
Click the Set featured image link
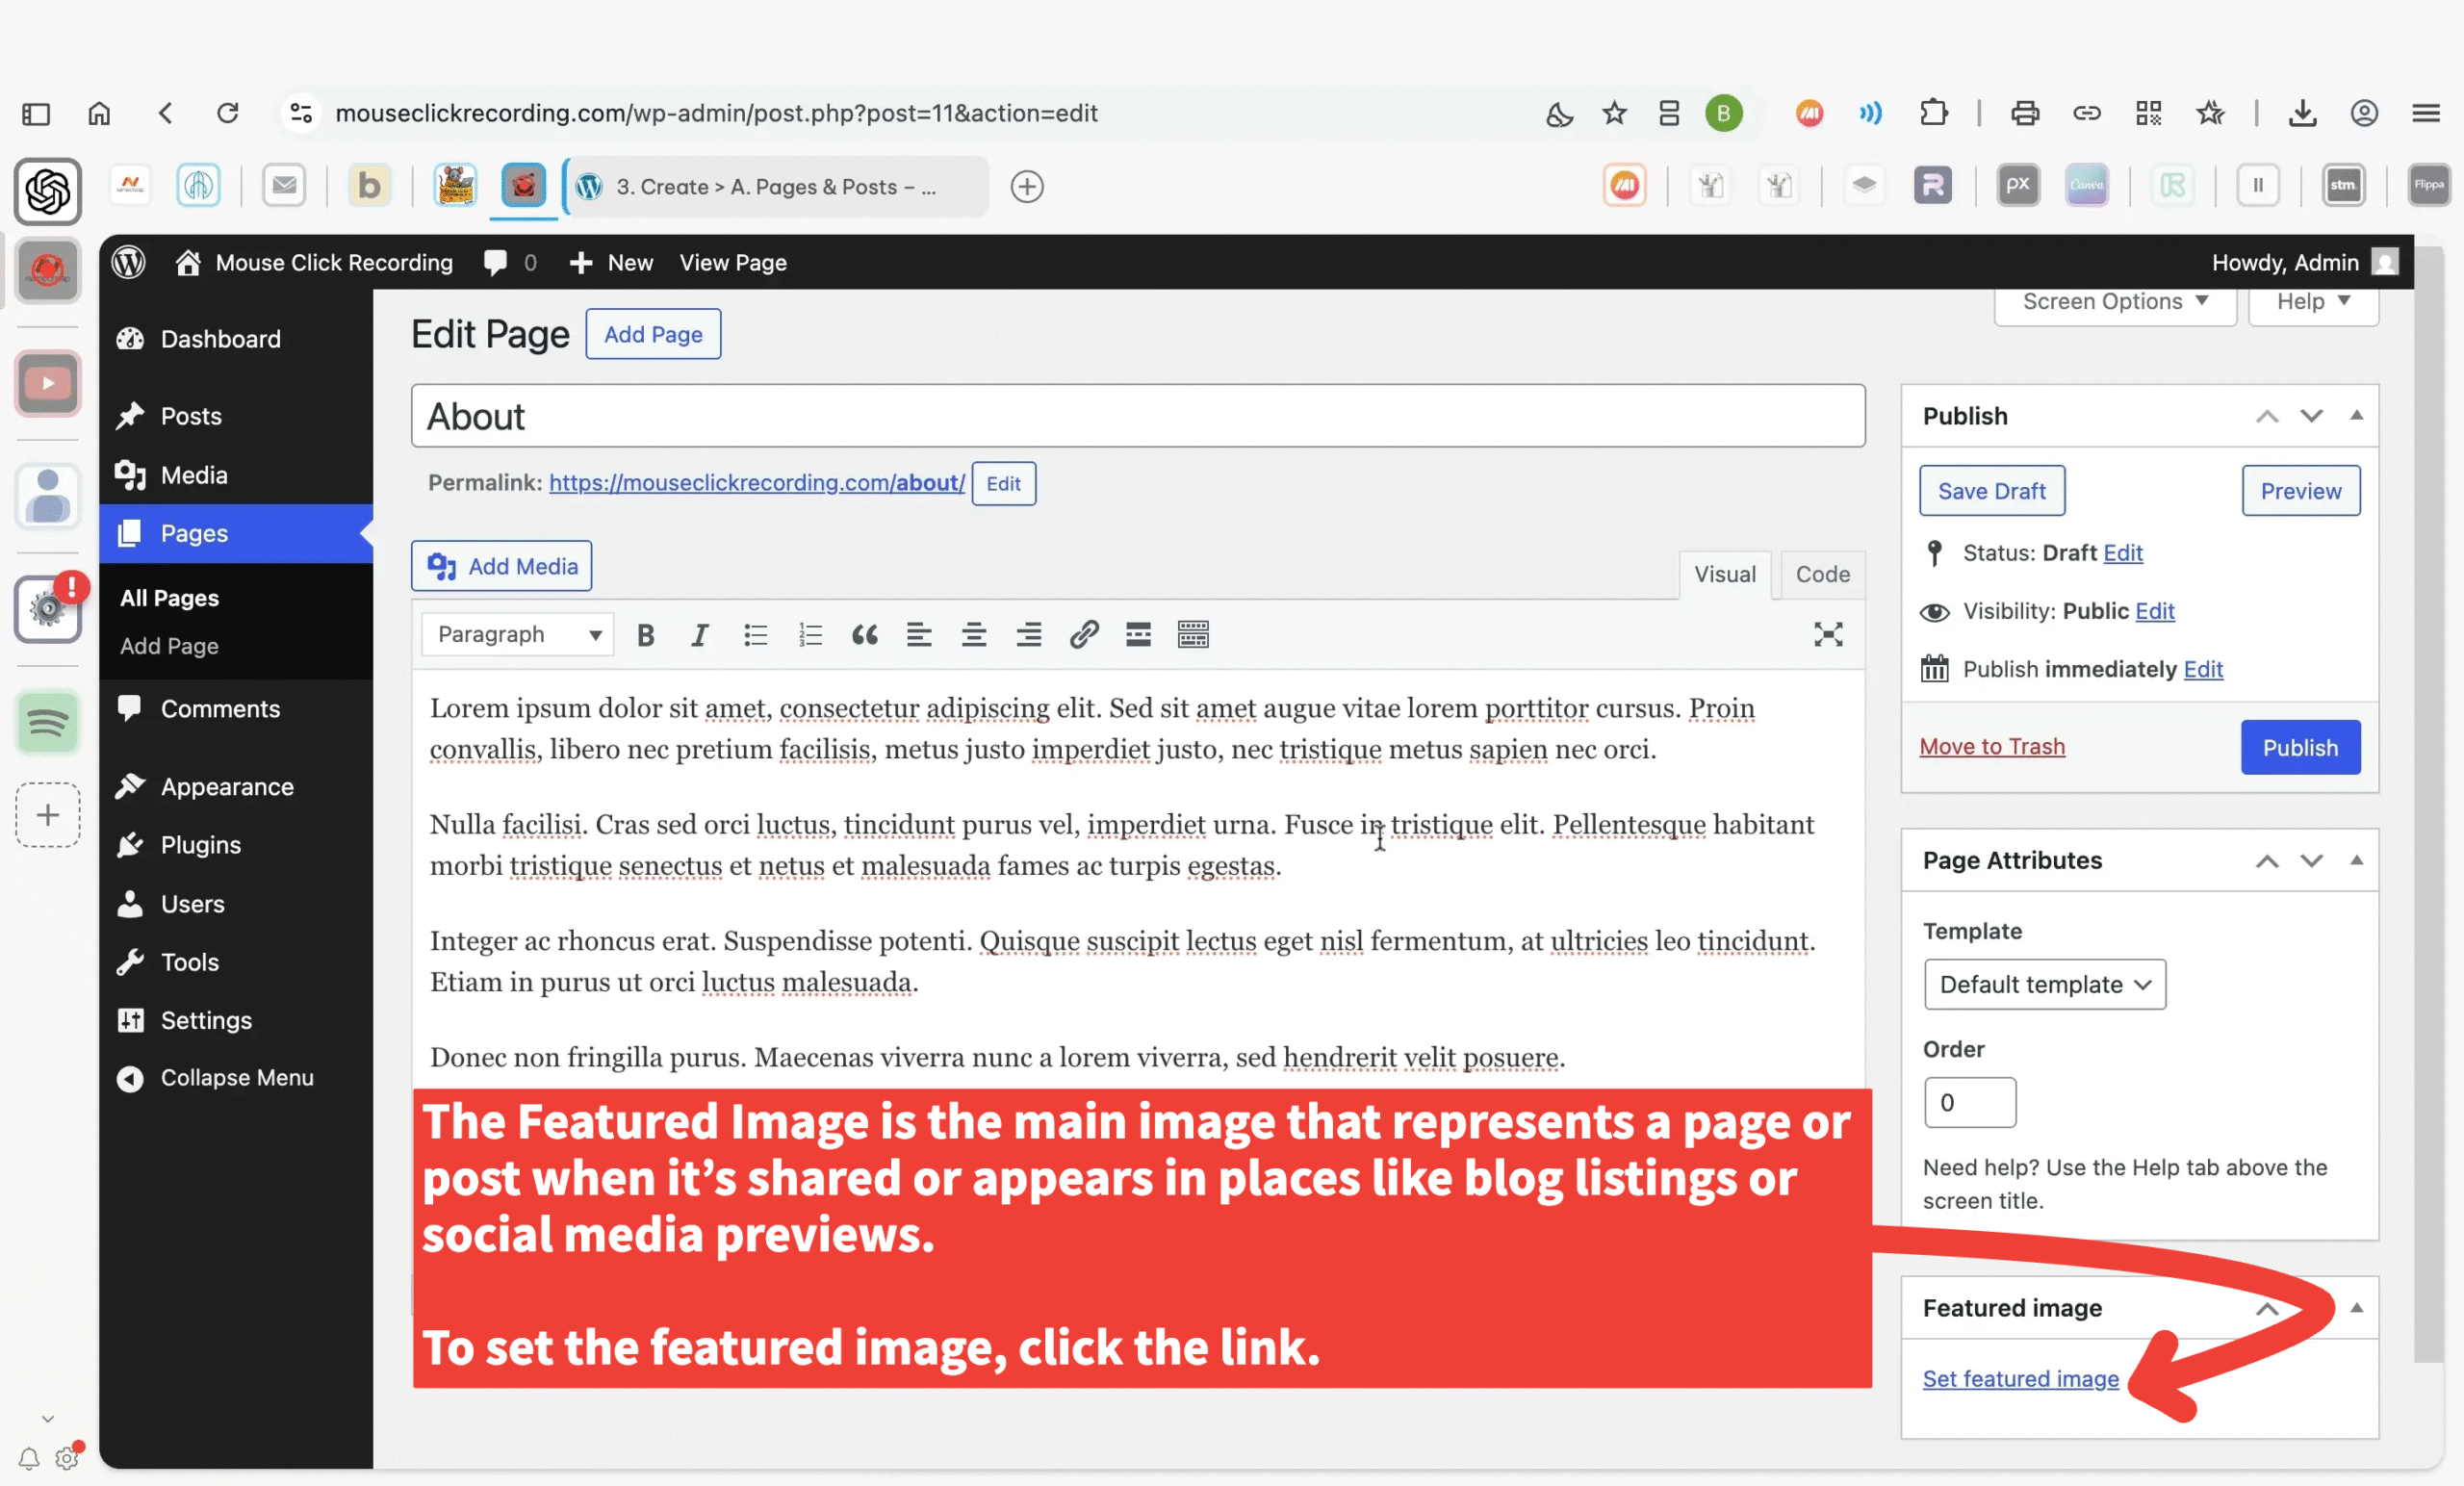[x=2020, y=1379]
